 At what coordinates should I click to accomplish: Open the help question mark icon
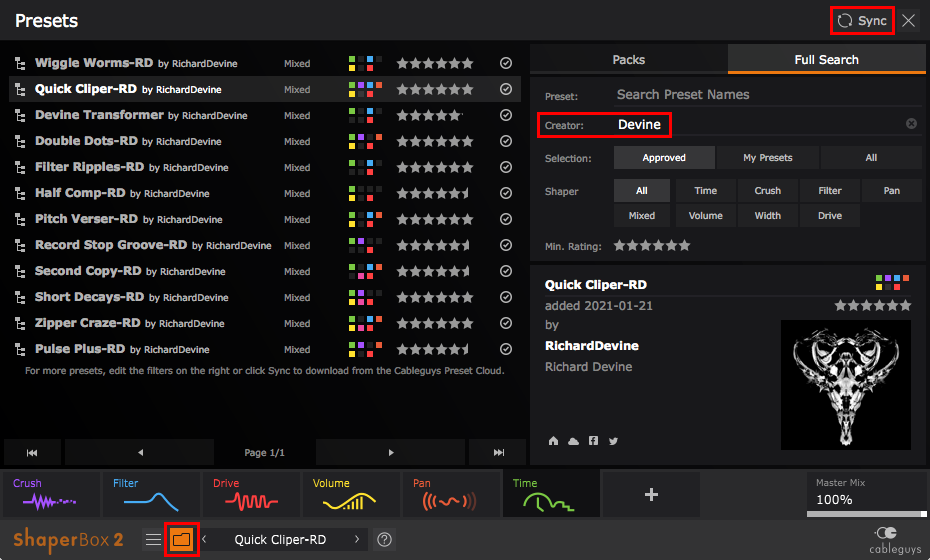384,539
